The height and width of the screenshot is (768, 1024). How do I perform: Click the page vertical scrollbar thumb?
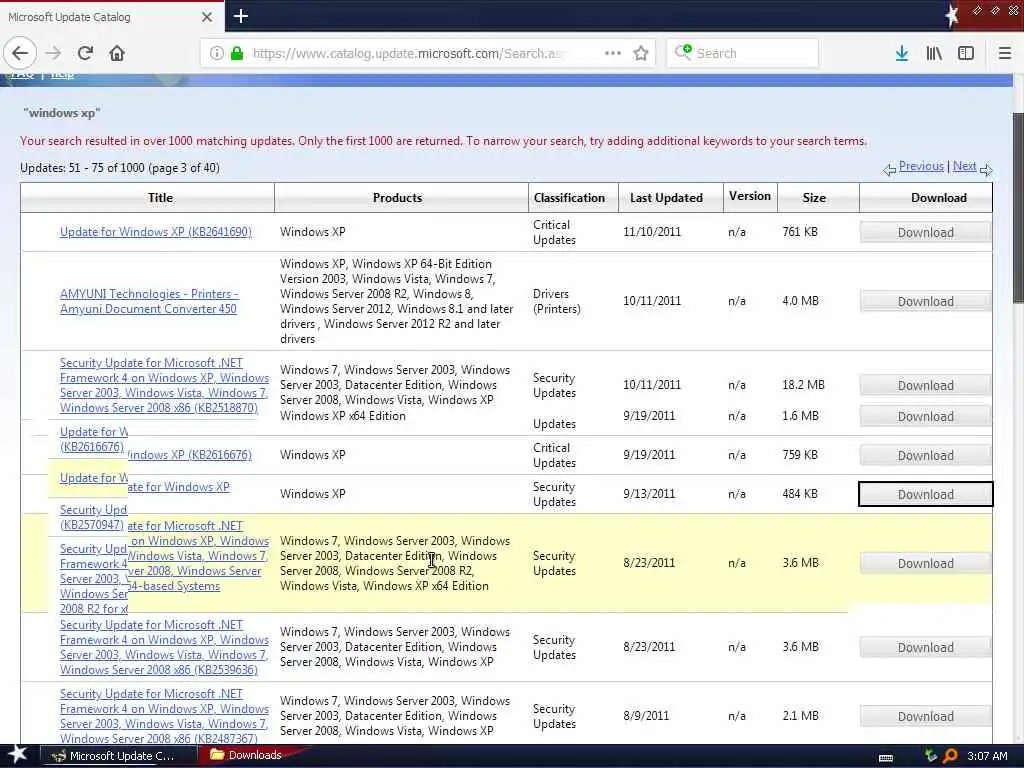click(1018, 208)
